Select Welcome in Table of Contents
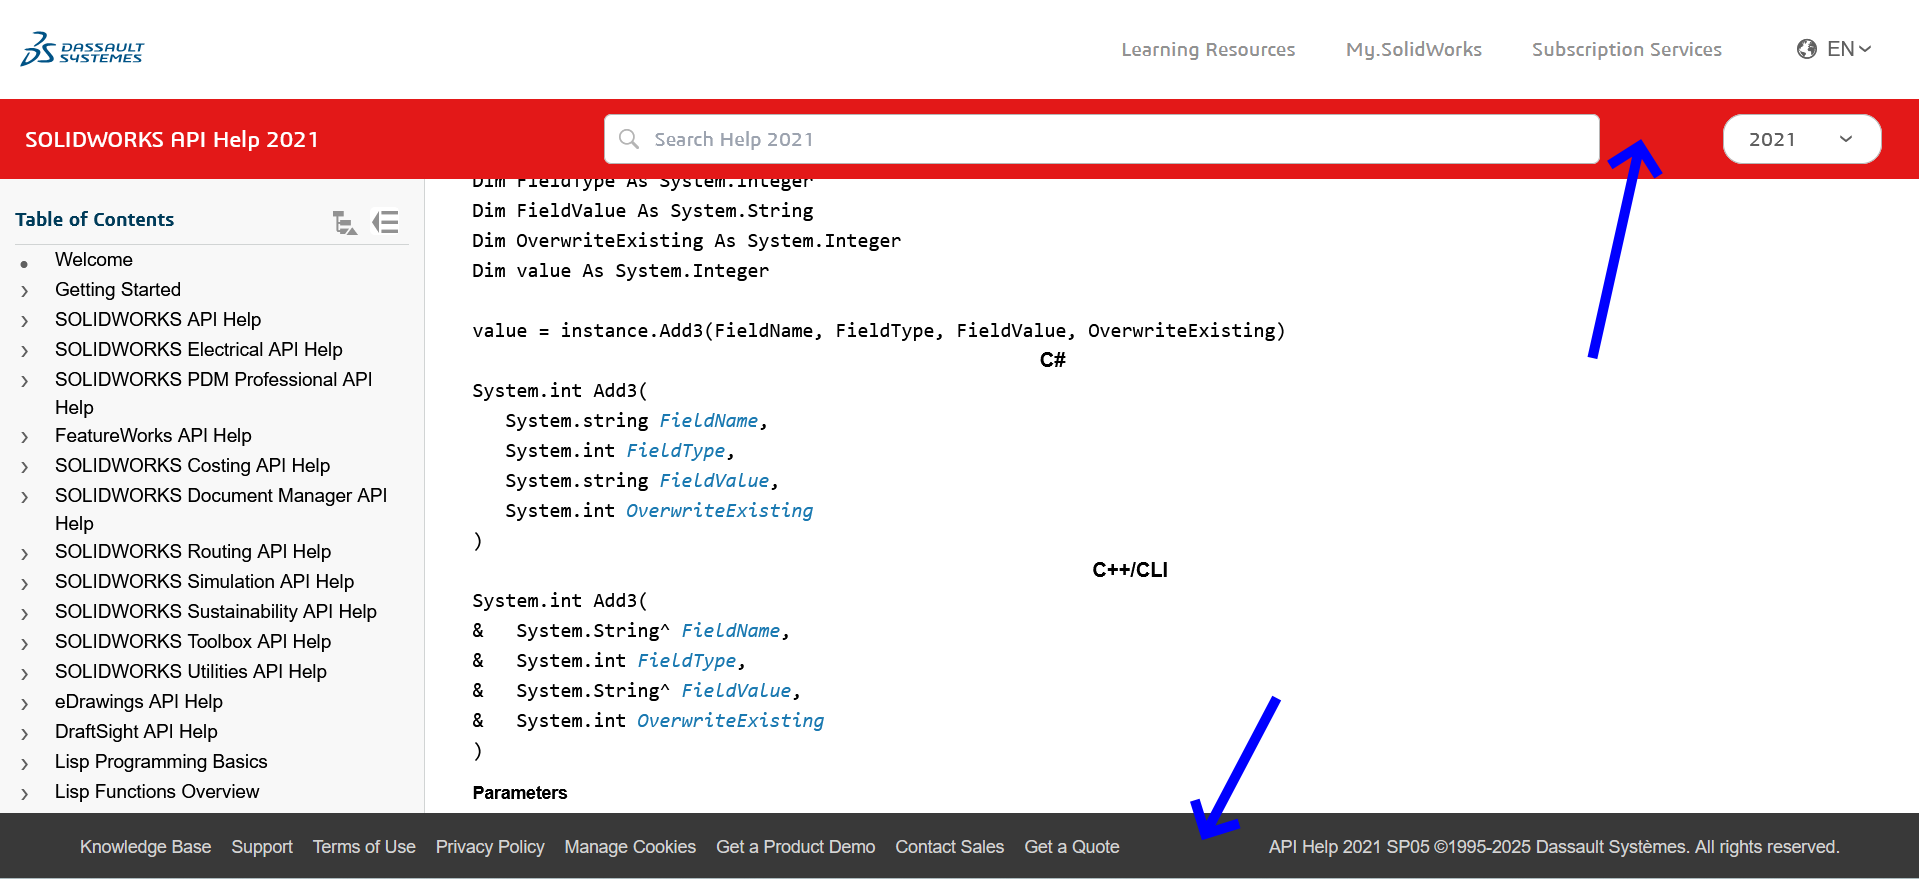This screenshot has width=1919, height=879. [93, 259]
